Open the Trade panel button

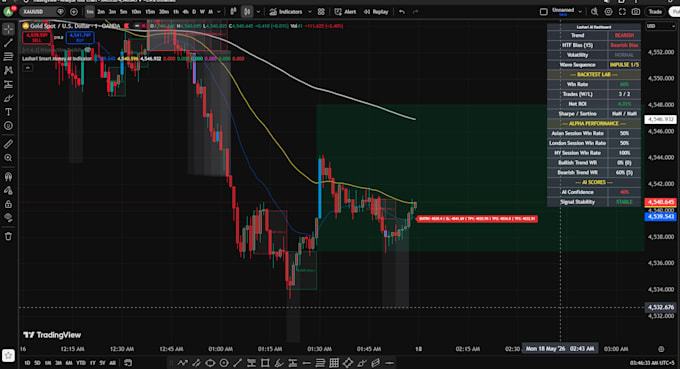[x=655, y=12]
